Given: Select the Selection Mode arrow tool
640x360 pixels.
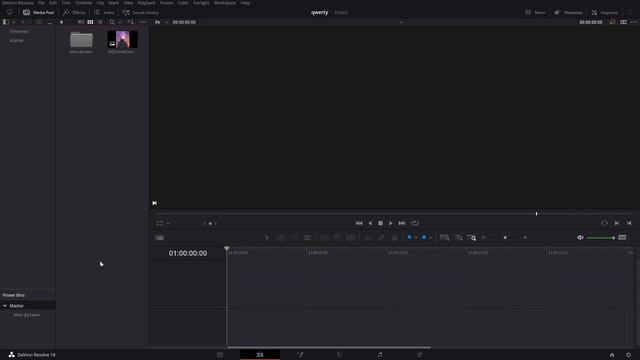Looking at the screenshot, I should pos(267,238).
